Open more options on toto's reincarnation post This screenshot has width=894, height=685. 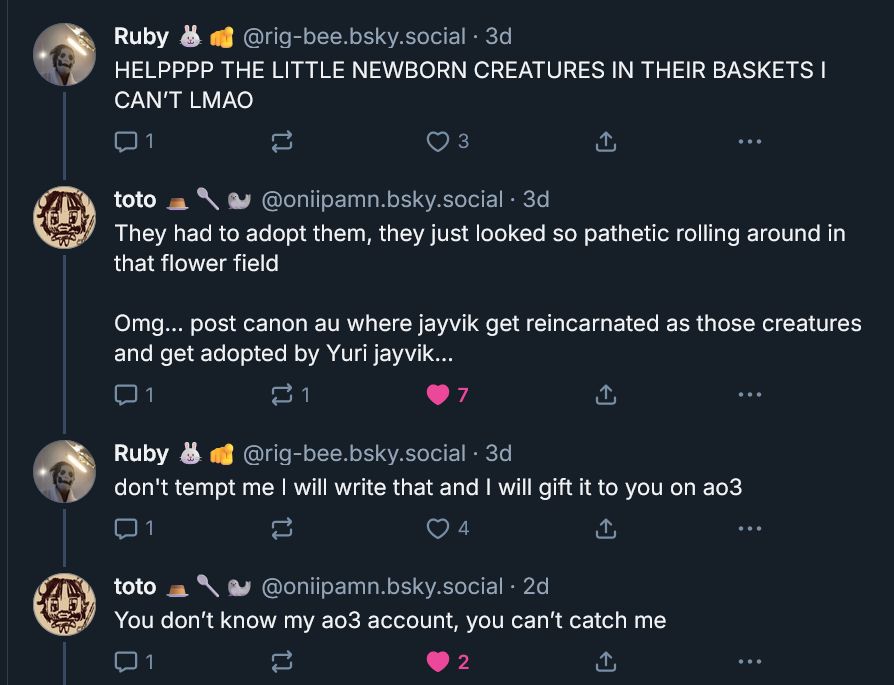coord(750,394)
